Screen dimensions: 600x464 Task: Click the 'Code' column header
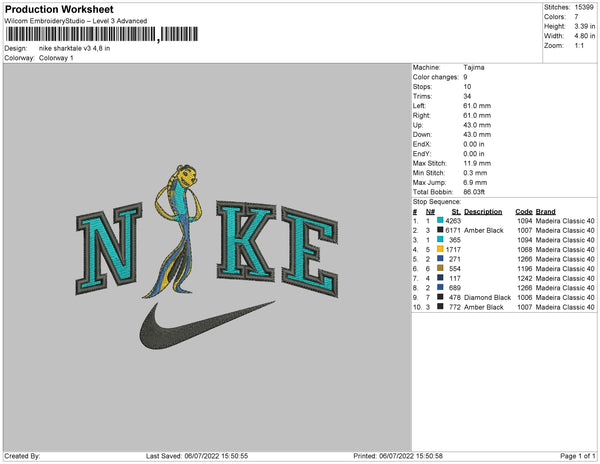523,212
